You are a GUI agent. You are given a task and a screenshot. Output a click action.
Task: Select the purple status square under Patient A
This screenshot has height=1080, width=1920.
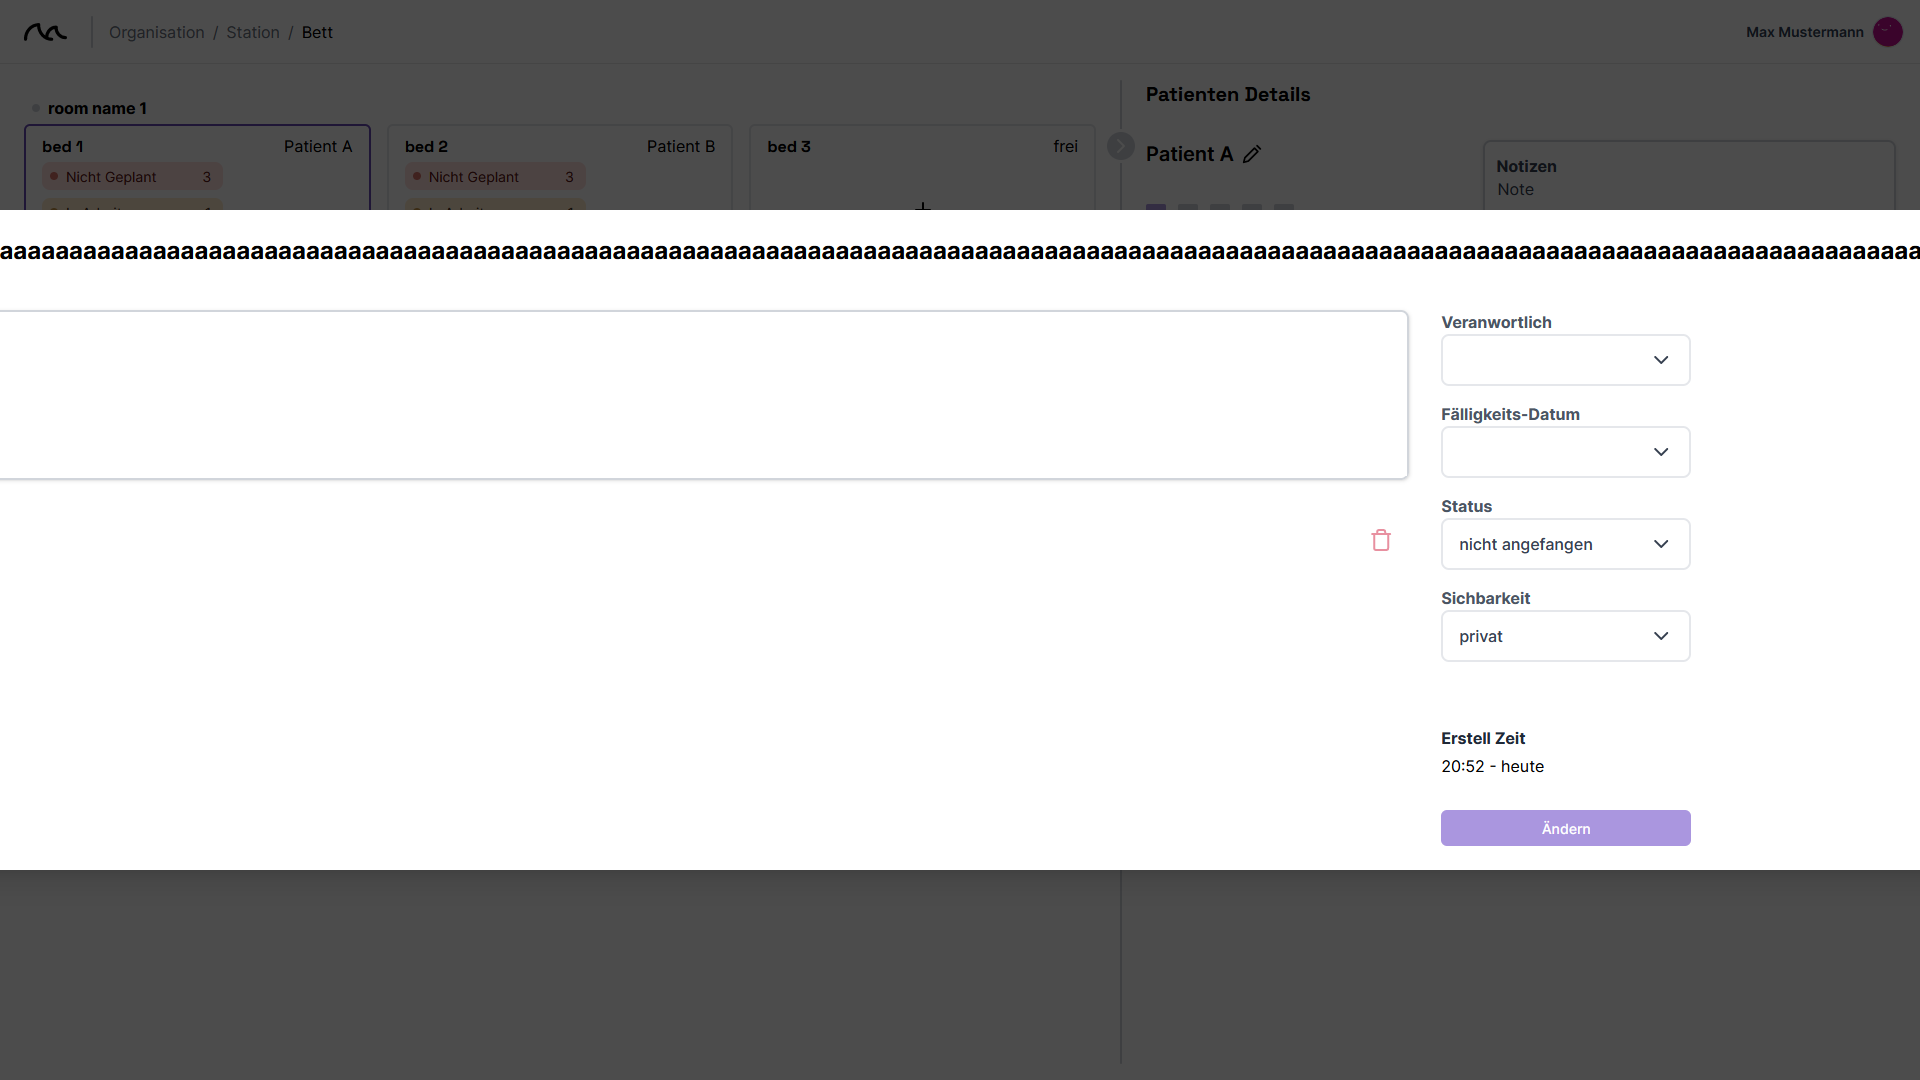[x=1156, y=207]
